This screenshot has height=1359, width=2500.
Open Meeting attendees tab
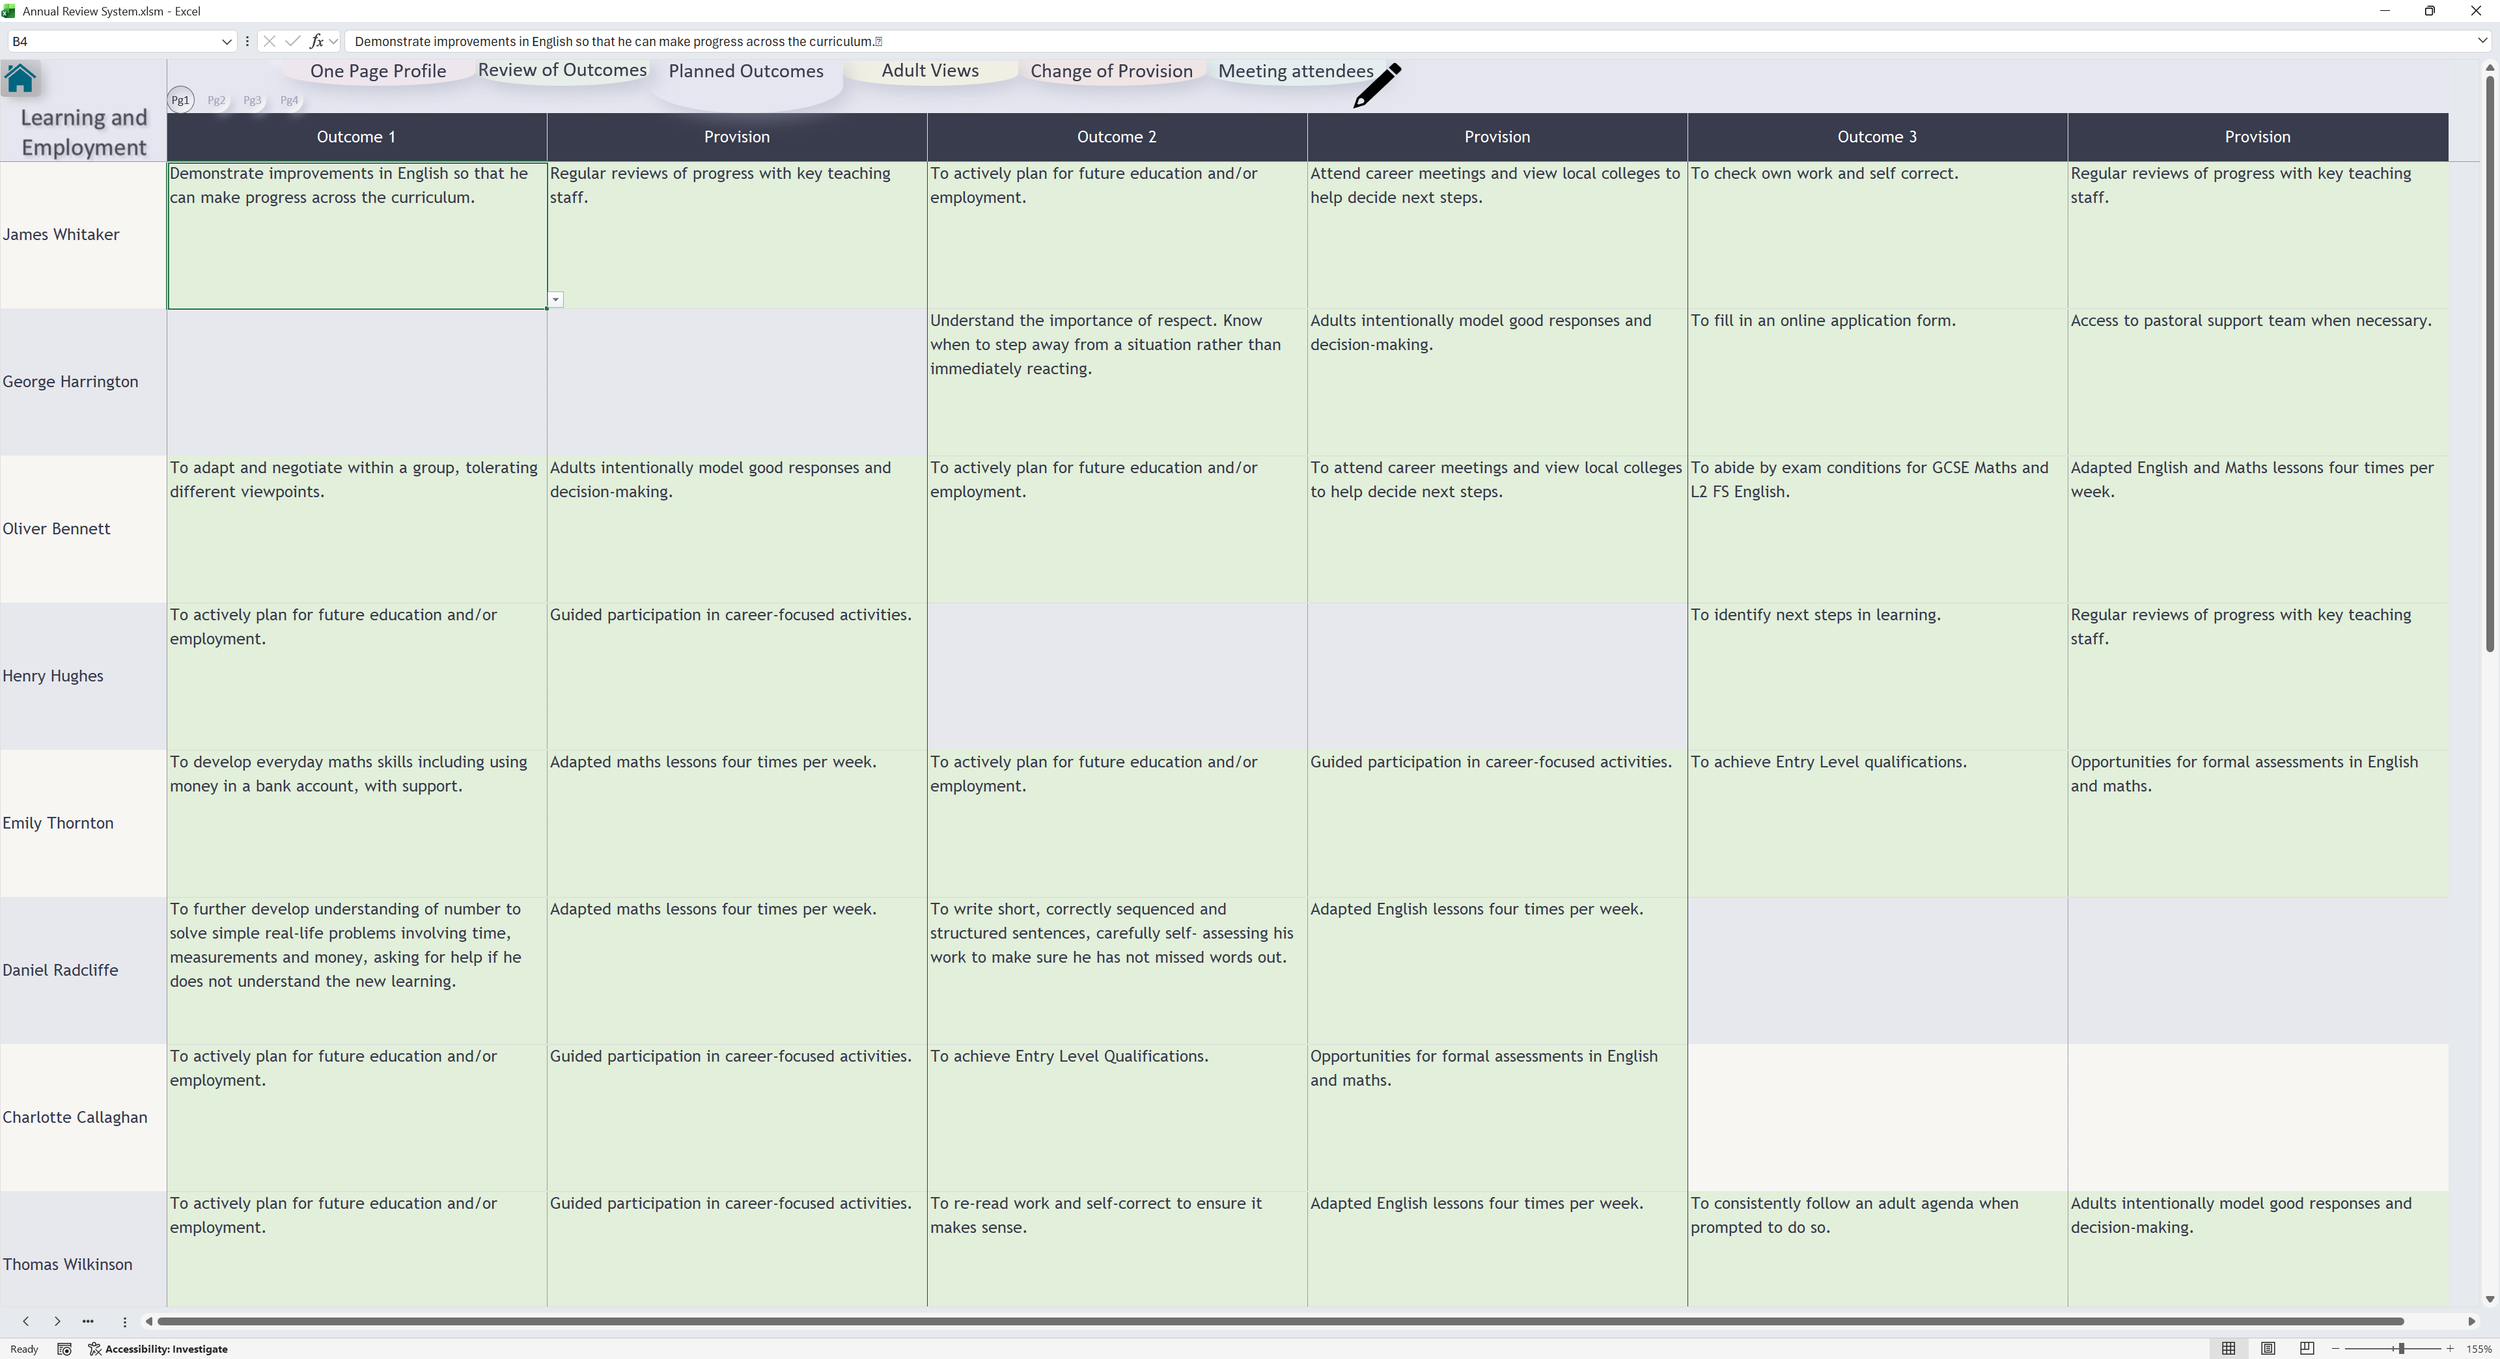1295,71
